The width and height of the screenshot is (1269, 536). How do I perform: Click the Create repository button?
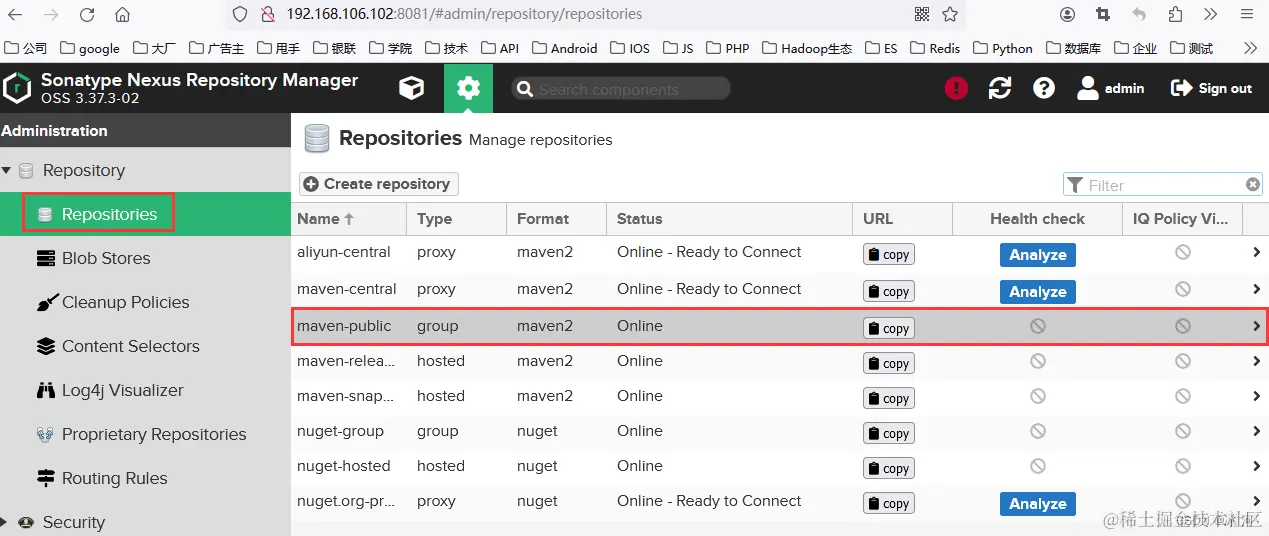tap(379, 184)
